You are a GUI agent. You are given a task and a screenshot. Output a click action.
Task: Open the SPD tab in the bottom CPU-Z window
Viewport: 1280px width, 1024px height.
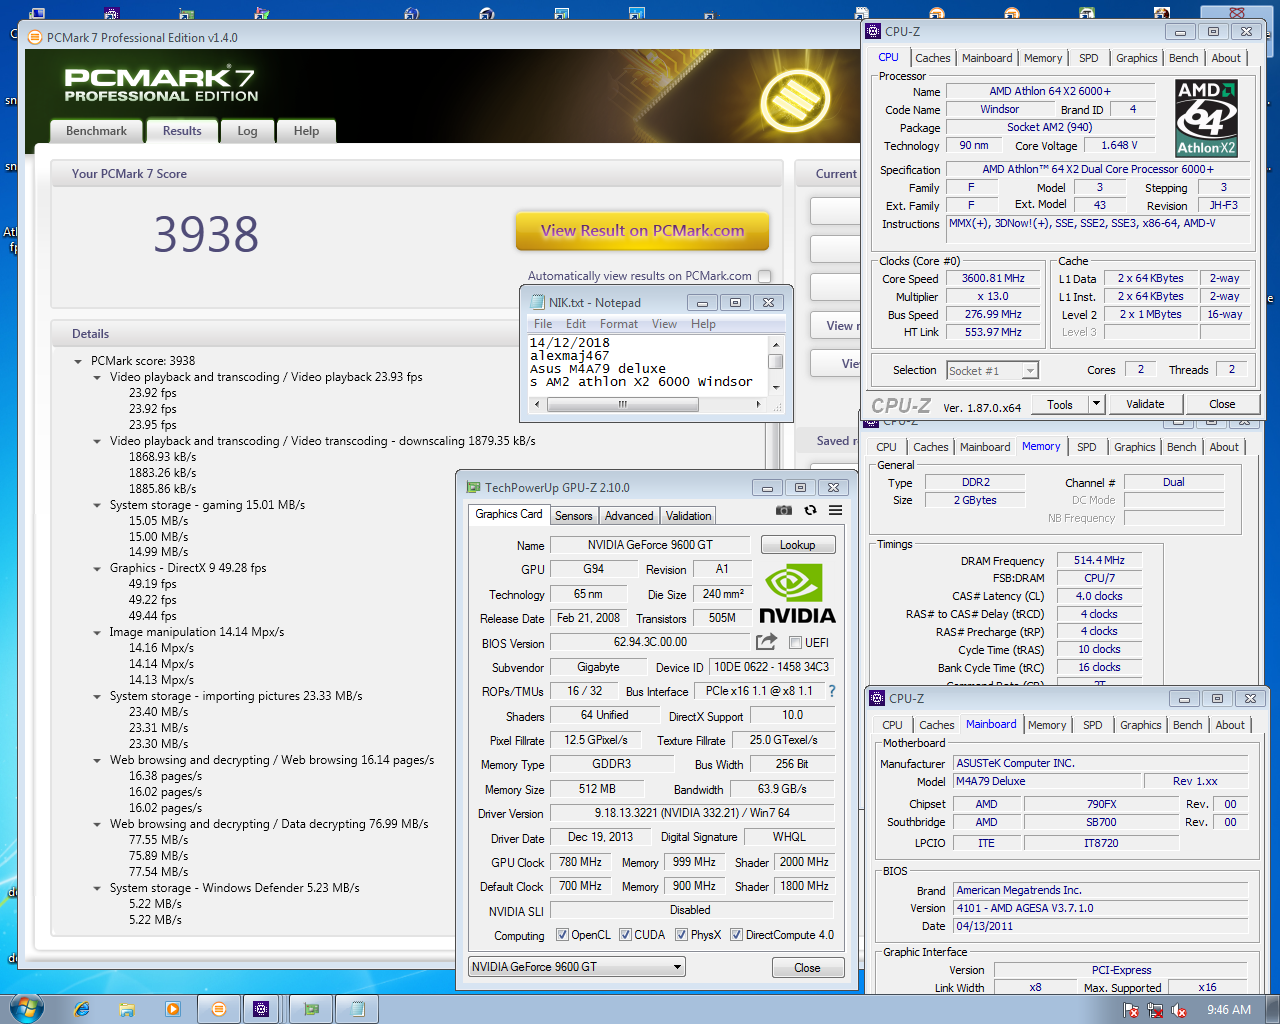[x=1093, y=725]
